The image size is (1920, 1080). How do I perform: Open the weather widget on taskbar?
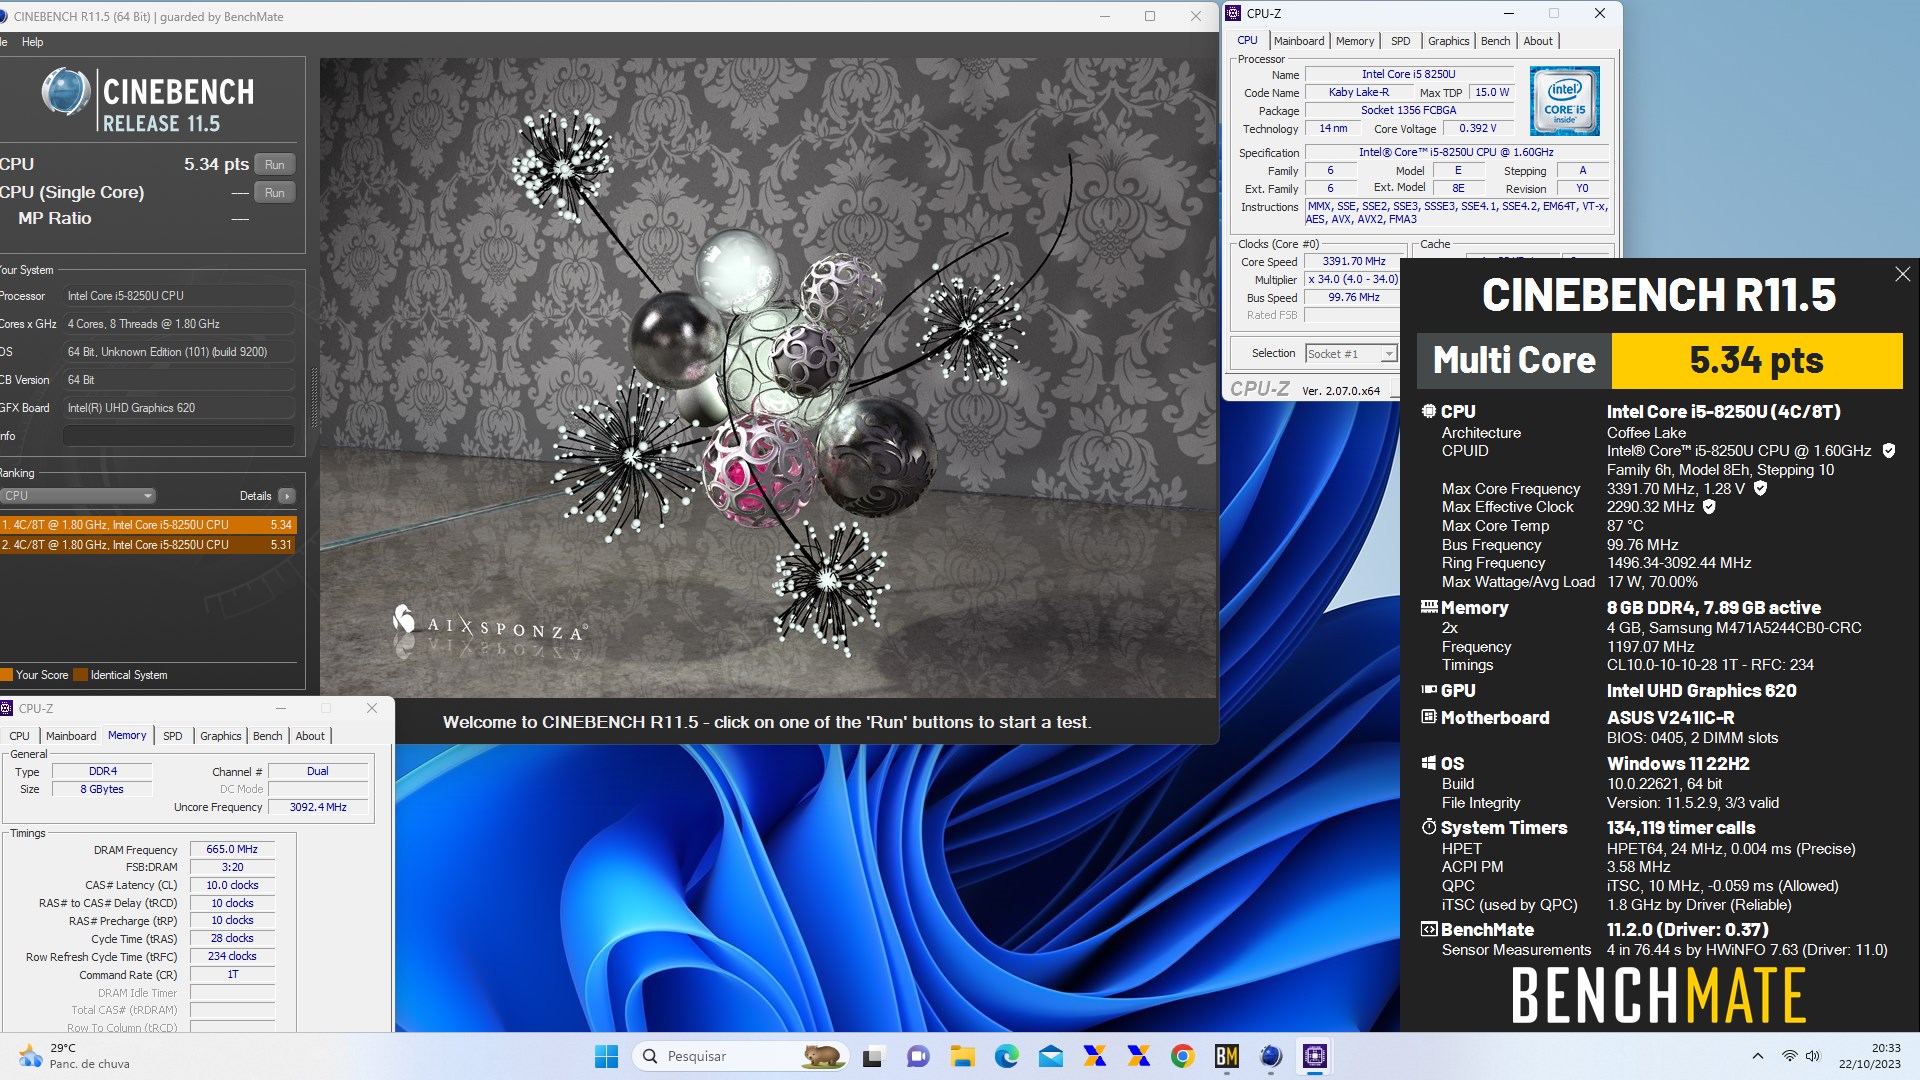(x=75, y=1056)
